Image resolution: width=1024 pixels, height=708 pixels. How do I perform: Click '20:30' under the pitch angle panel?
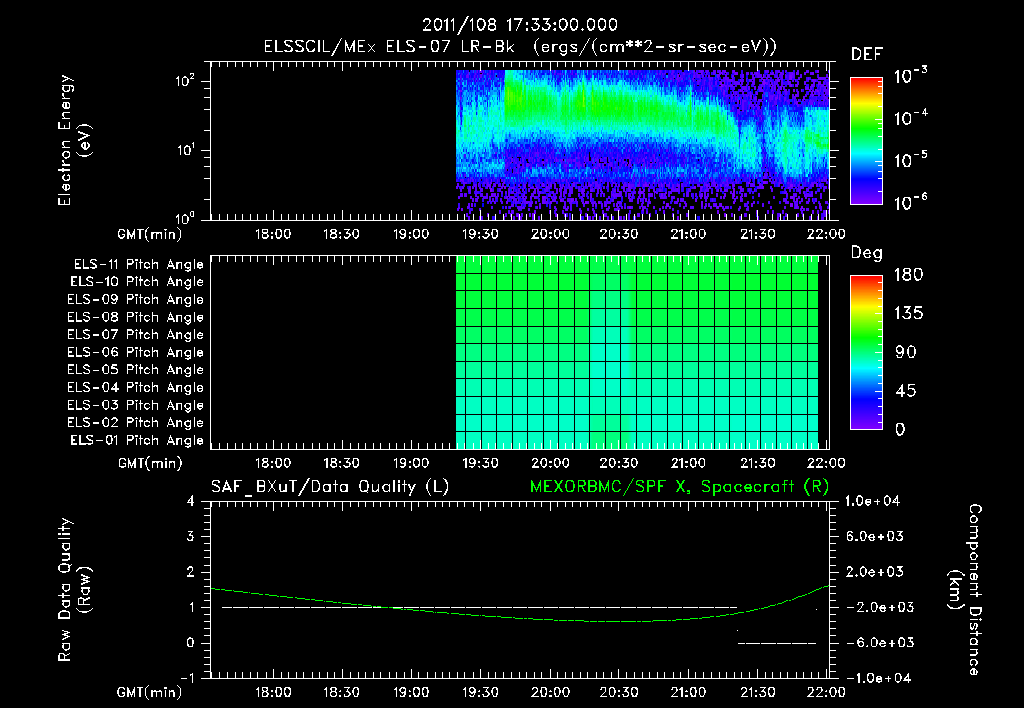point(618,463)
